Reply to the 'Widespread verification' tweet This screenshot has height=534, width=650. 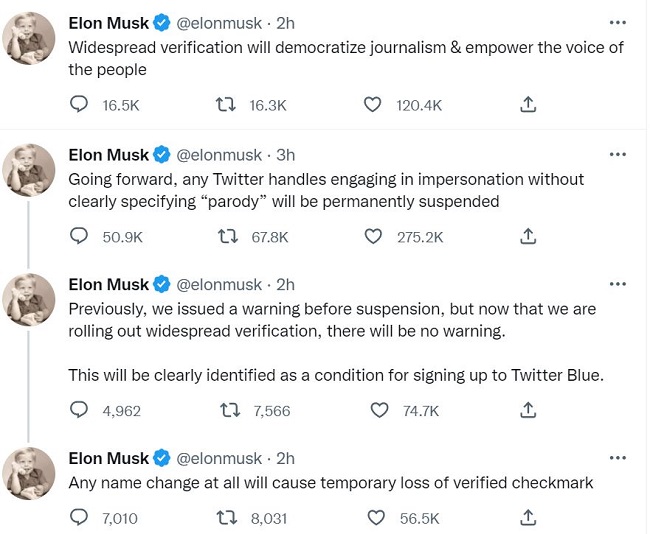80,105
